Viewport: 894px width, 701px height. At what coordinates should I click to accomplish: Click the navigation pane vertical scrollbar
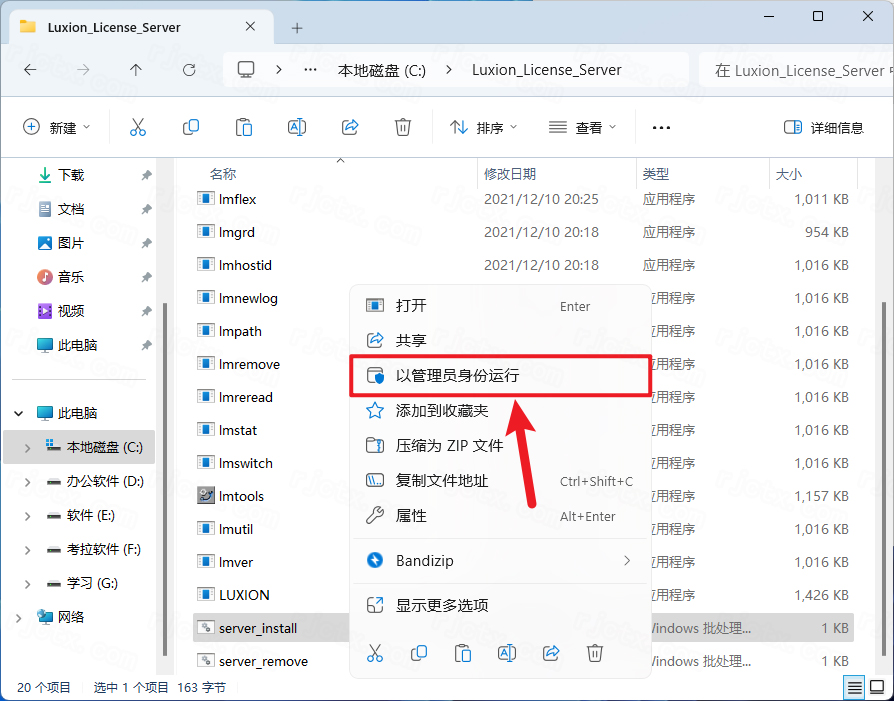tap(165, 479)
